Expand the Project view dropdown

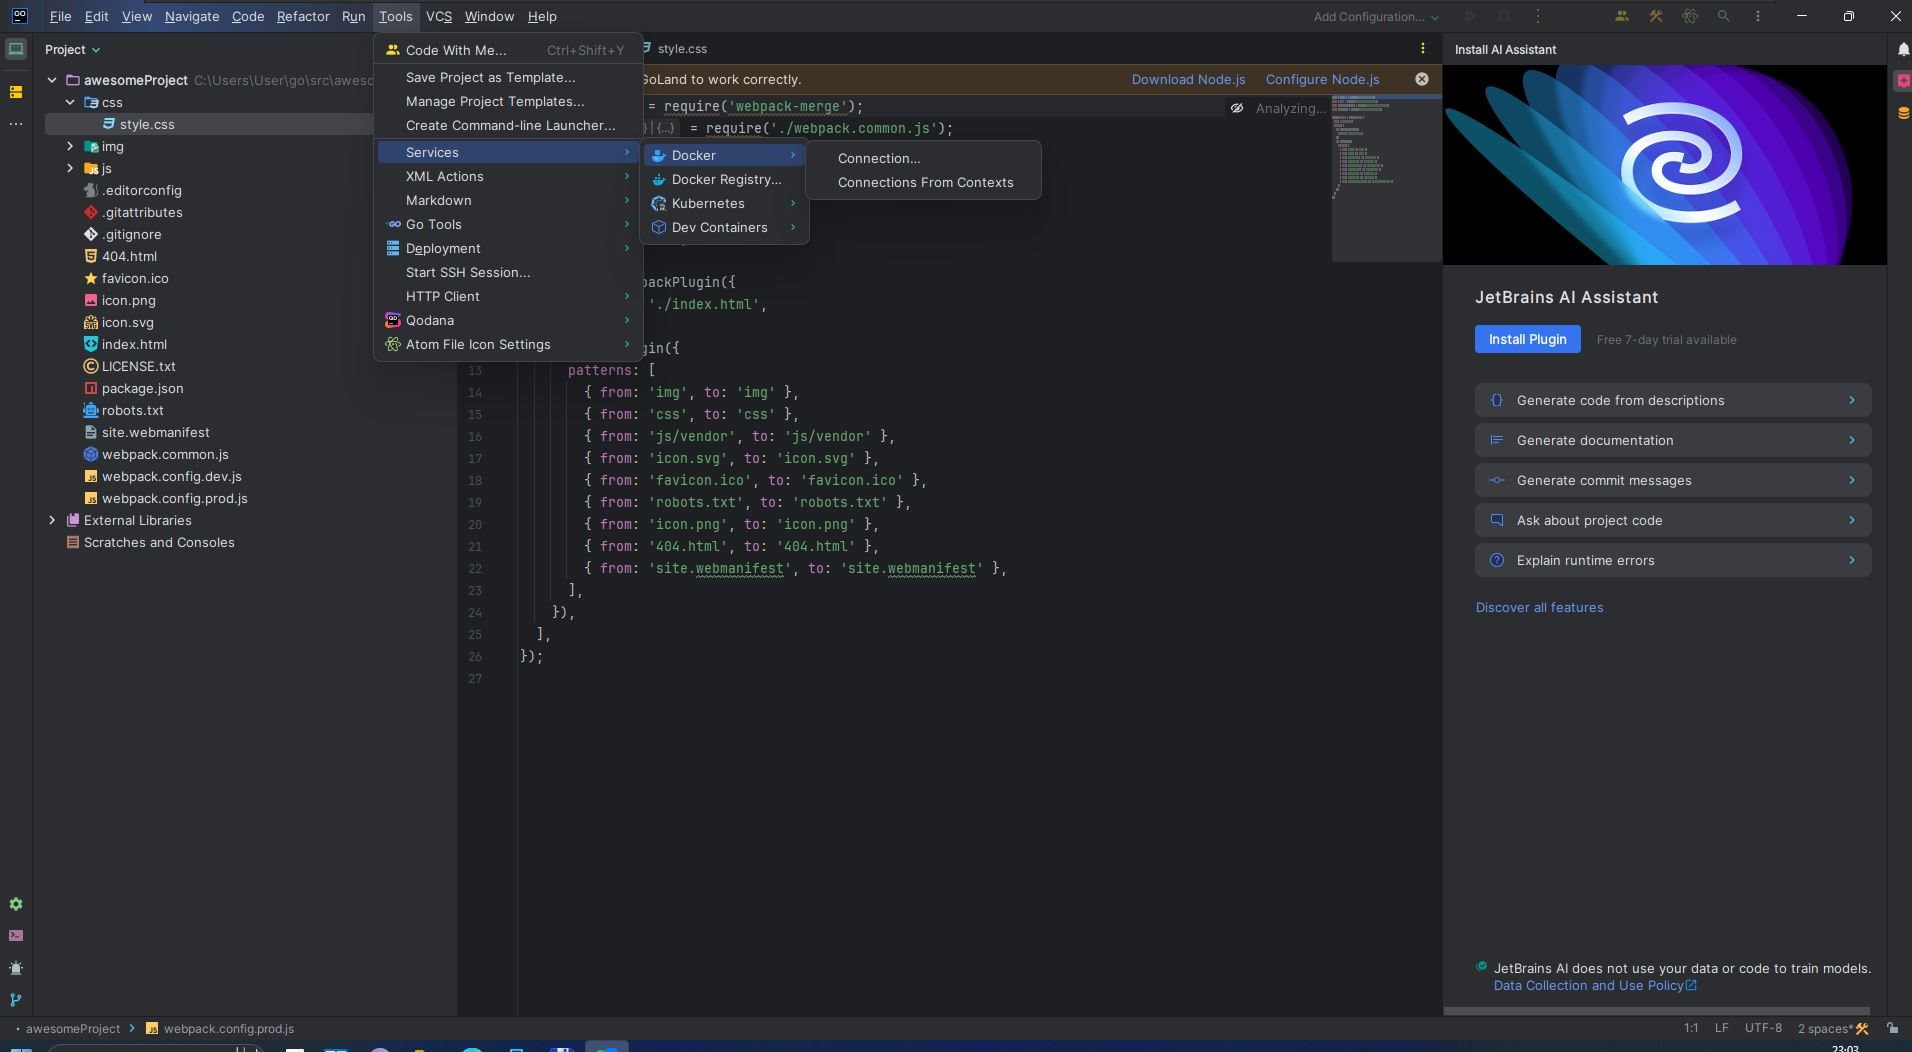pyautogui.click(x=73, y=49)
